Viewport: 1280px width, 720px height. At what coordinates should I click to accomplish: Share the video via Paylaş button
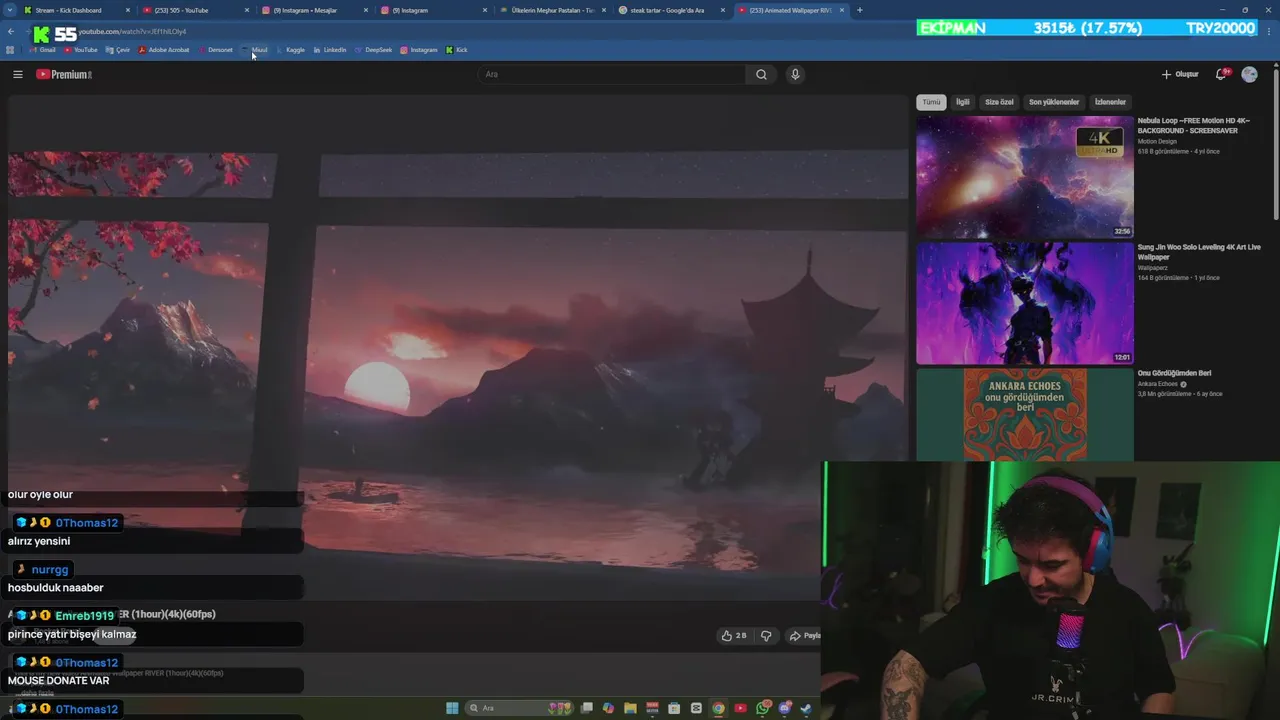(x=804, y=635)
